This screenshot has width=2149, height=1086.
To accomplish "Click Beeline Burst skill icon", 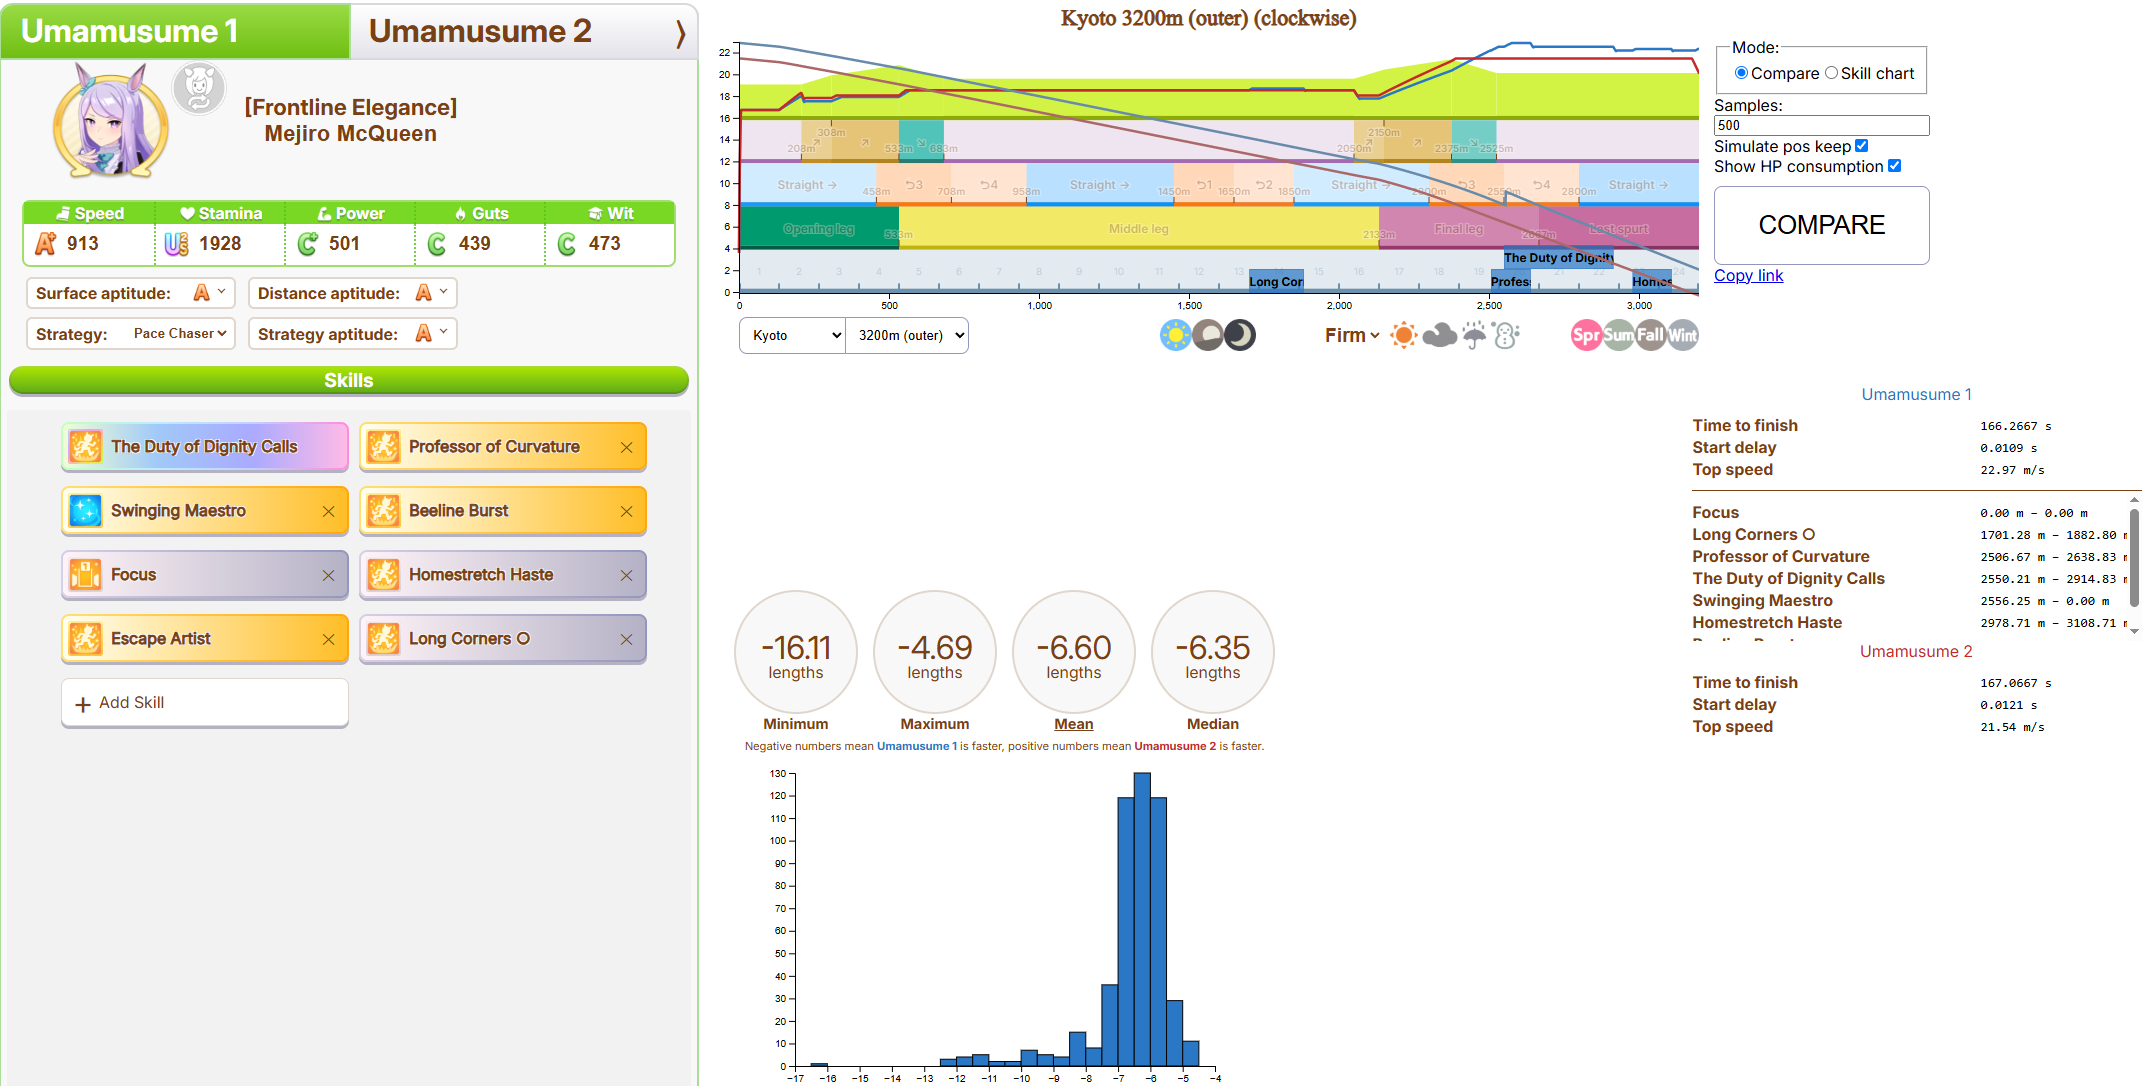I will 384,510.
